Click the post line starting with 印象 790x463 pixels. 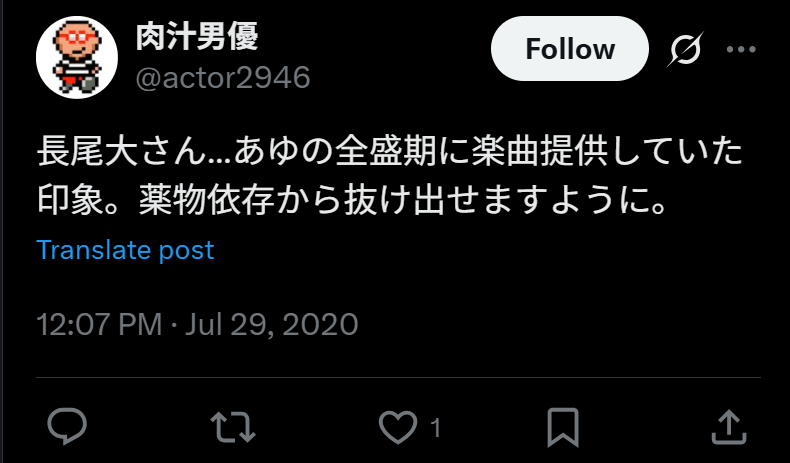[x=352, y=202]
